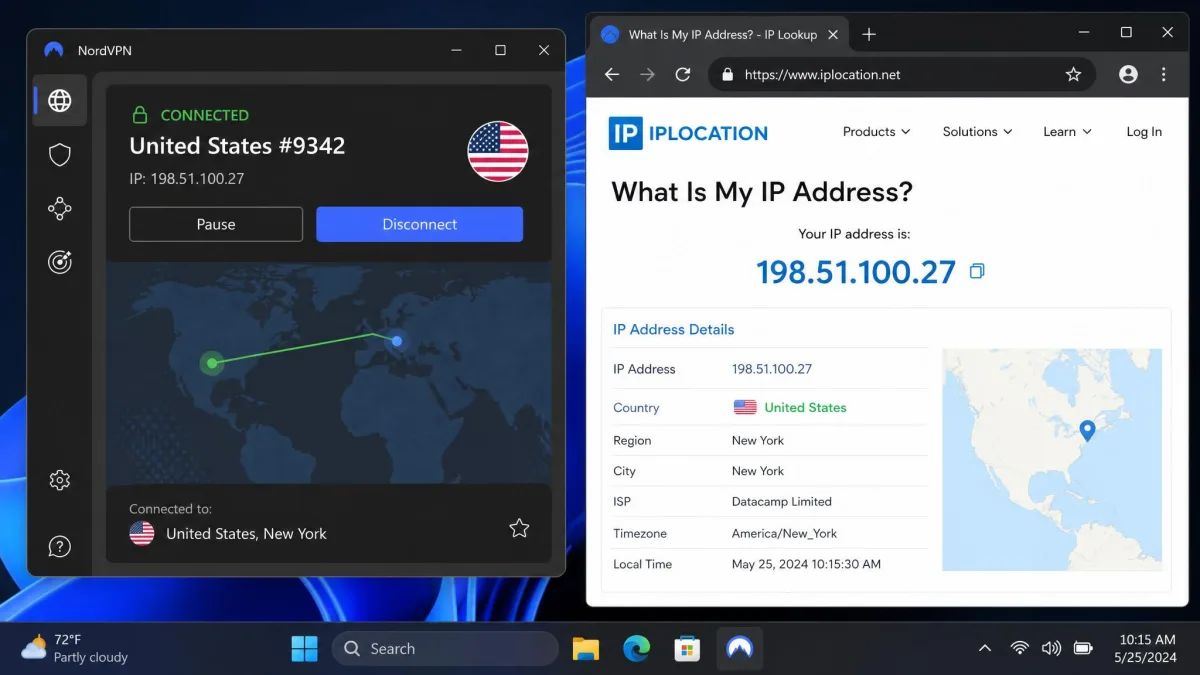Screen dimensions: 1200x675
Task: Expand the Learn menu
Action: [x=1067, y=132]
